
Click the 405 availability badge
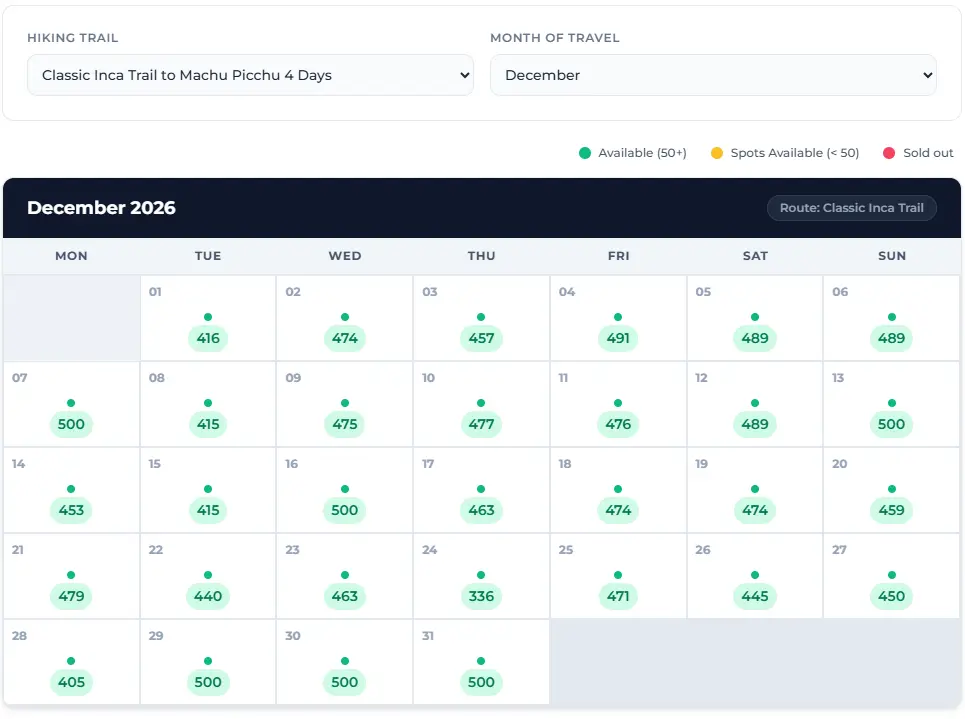pyautogui.click(x=71, y=683)
